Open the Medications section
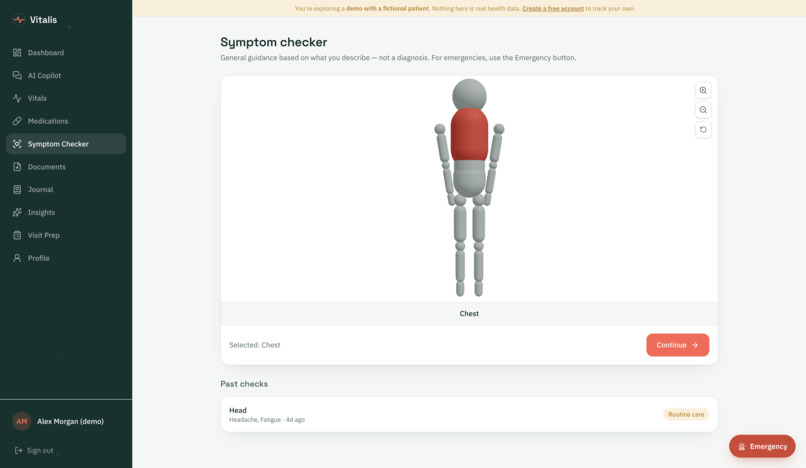 [x=66, y=121]
